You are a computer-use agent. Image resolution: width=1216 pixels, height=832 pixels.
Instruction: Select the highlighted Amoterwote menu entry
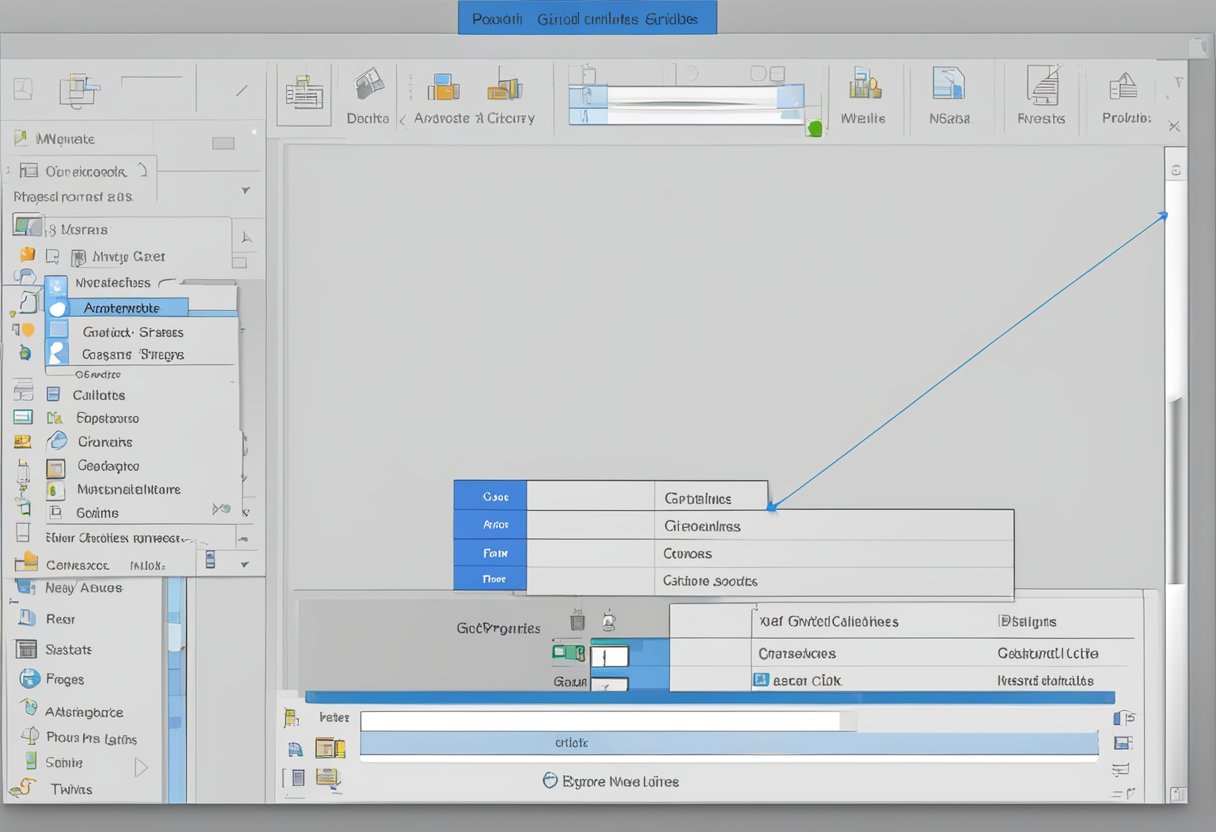(x=120, y=307)
